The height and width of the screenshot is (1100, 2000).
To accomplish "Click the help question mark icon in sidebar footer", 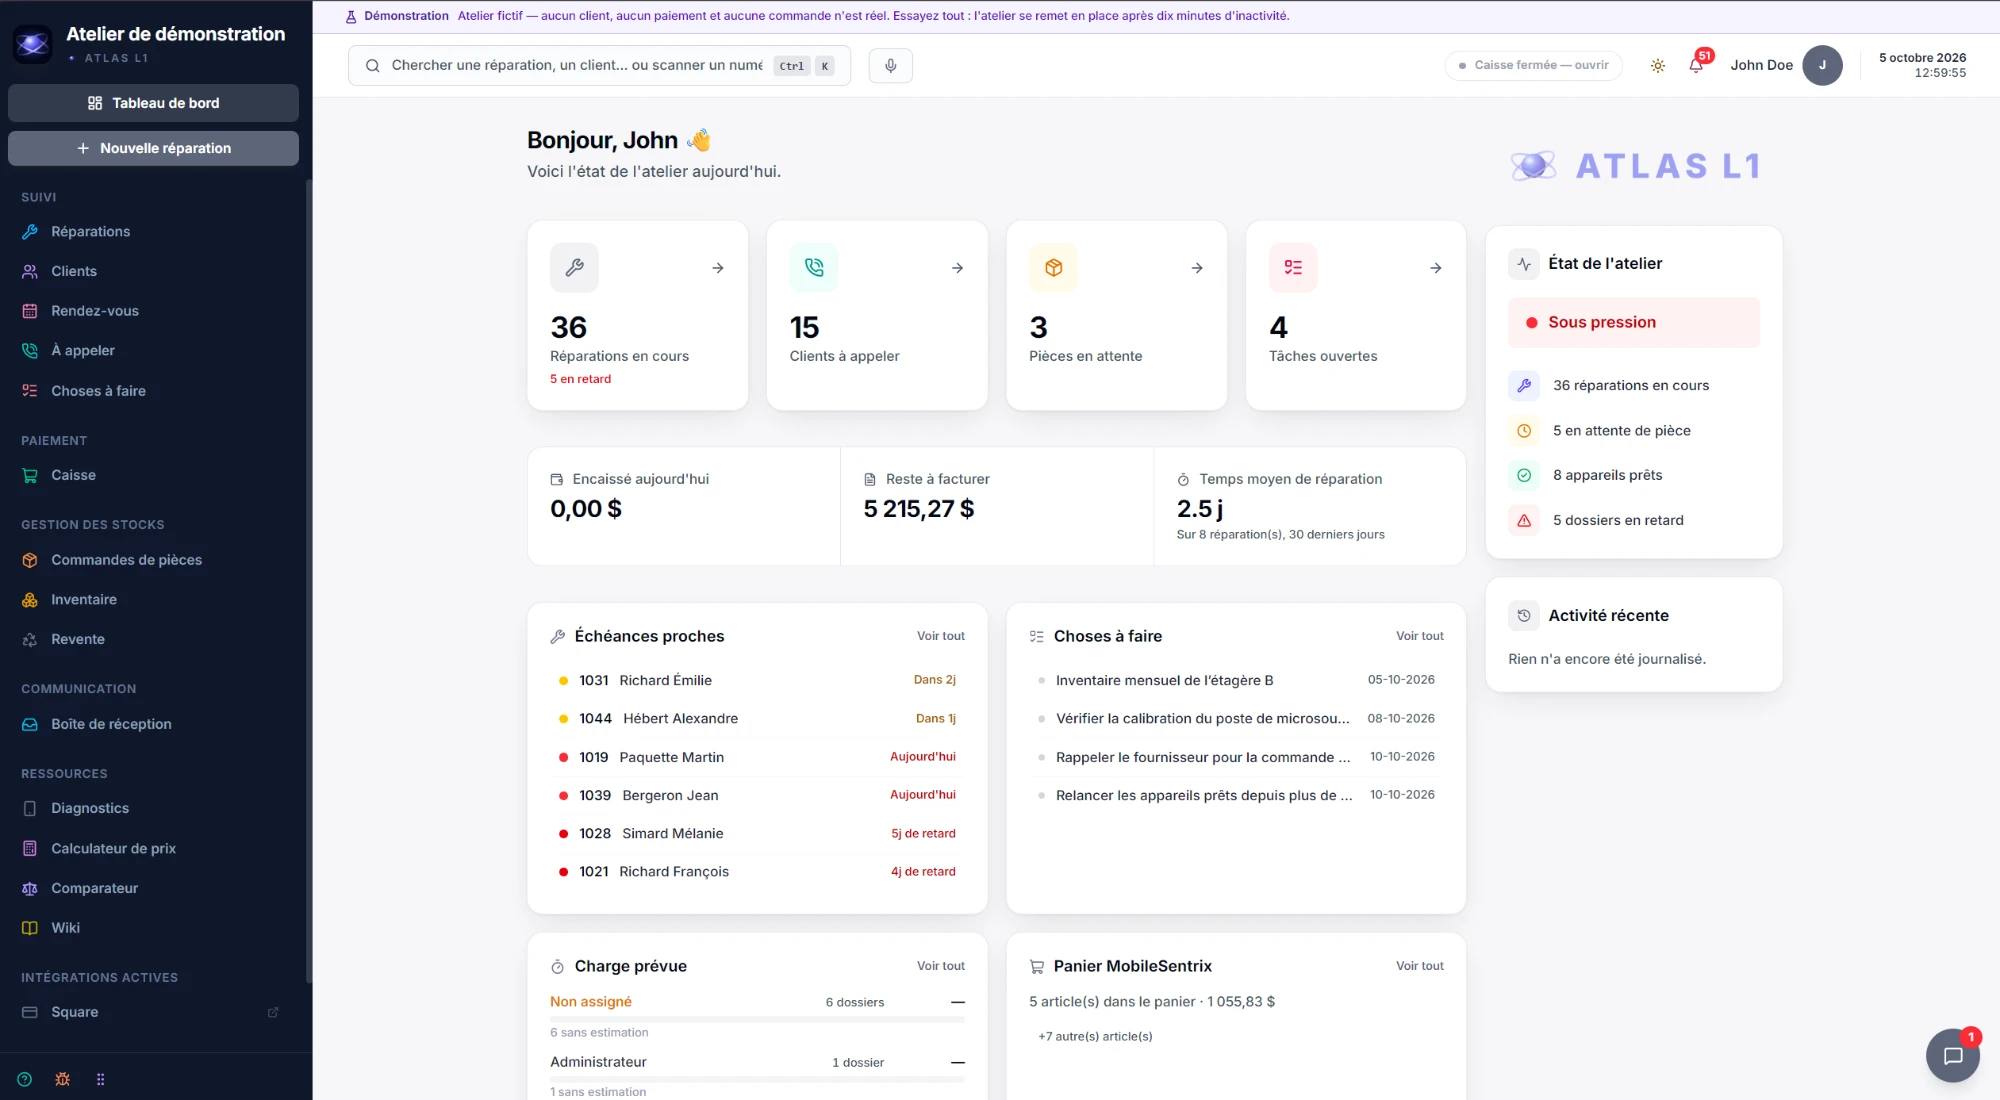I will (x=25, y=1079).
